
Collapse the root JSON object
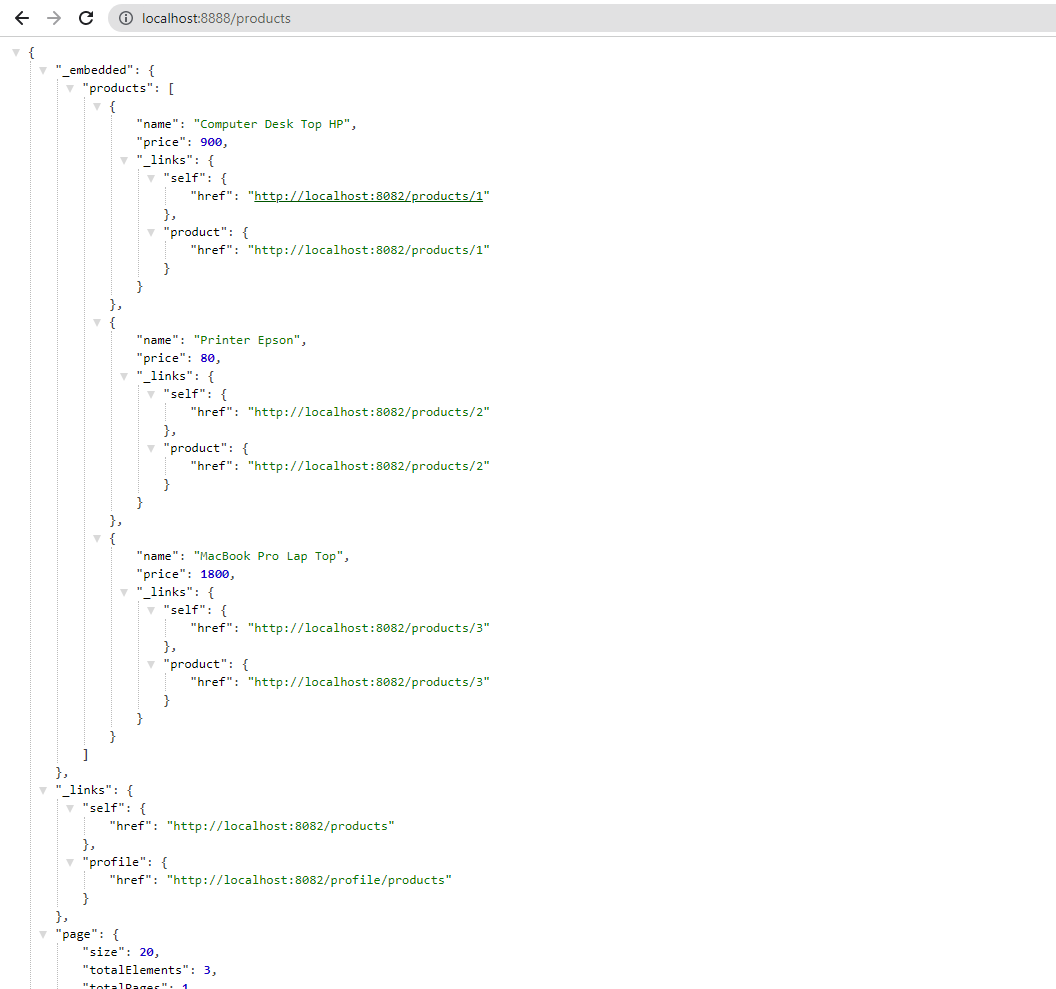(16, 52)
